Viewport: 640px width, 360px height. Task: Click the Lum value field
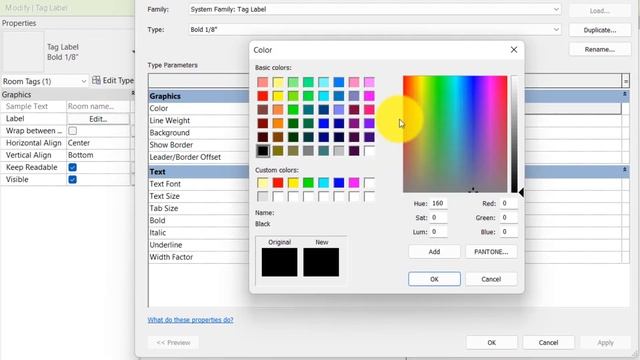pyautogui.click(x=438, y=232)
